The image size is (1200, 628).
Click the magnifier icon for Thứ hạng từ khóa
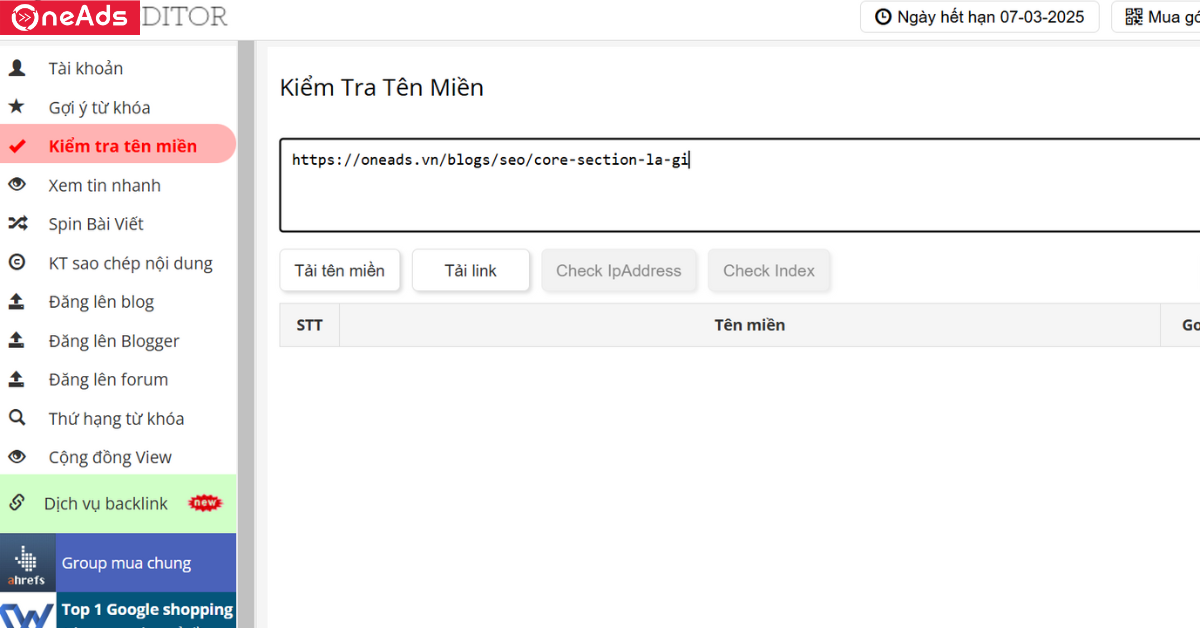pos(16,418)
